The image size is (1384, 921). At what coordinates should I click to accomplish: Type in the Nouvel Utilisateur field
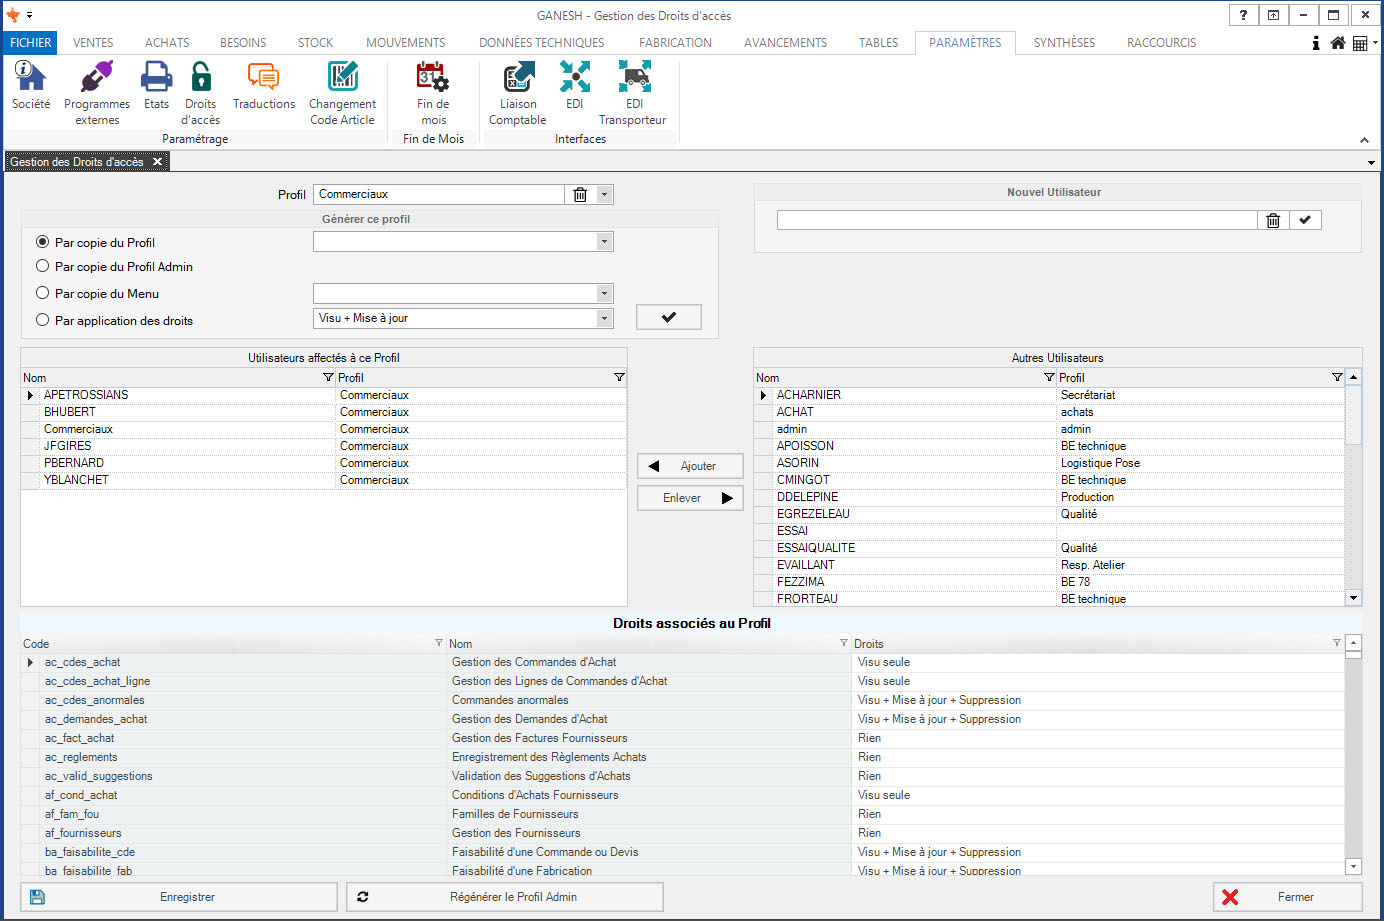pyautogui.click(x=1016, y=220)
